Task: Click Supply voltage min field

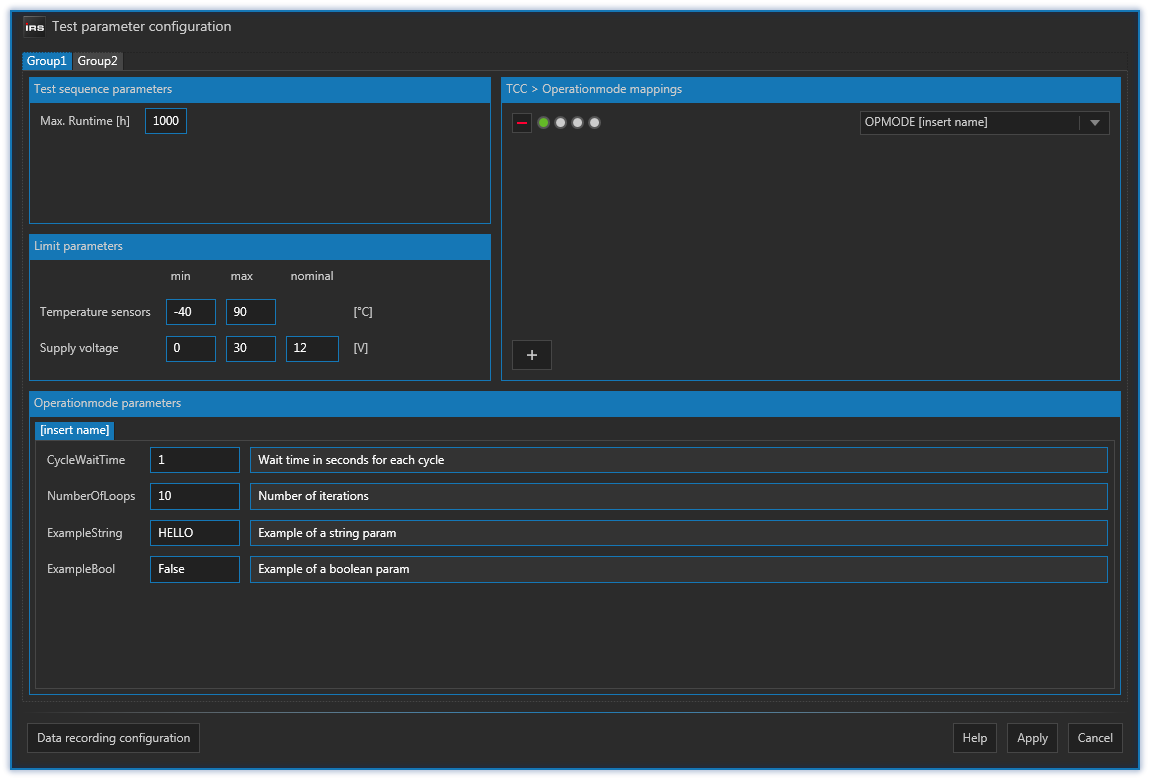Action: tap(191, 348)
